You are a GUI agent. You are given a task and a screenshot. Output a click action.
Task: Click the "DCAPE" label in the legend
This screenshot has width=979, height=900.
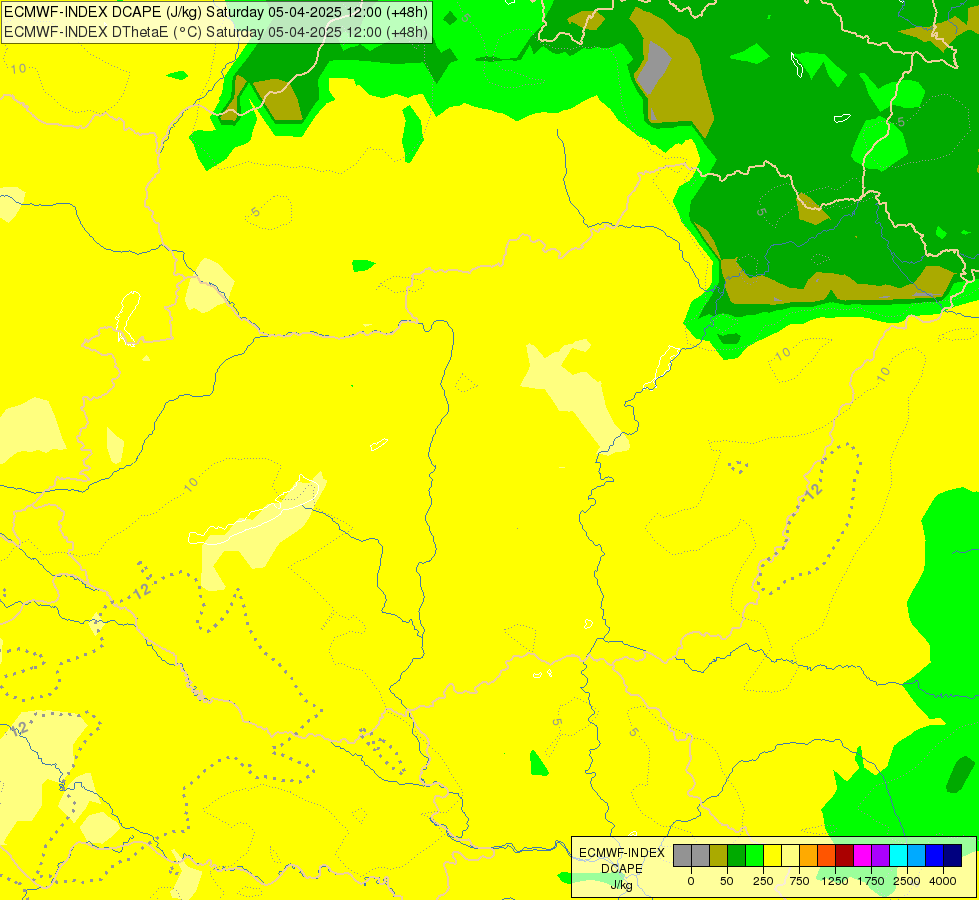click(622, 869)
